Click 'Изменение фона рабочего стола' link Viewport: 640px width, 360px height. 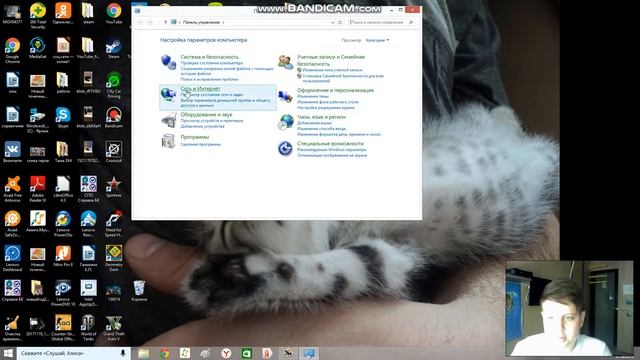coord(328,102)
